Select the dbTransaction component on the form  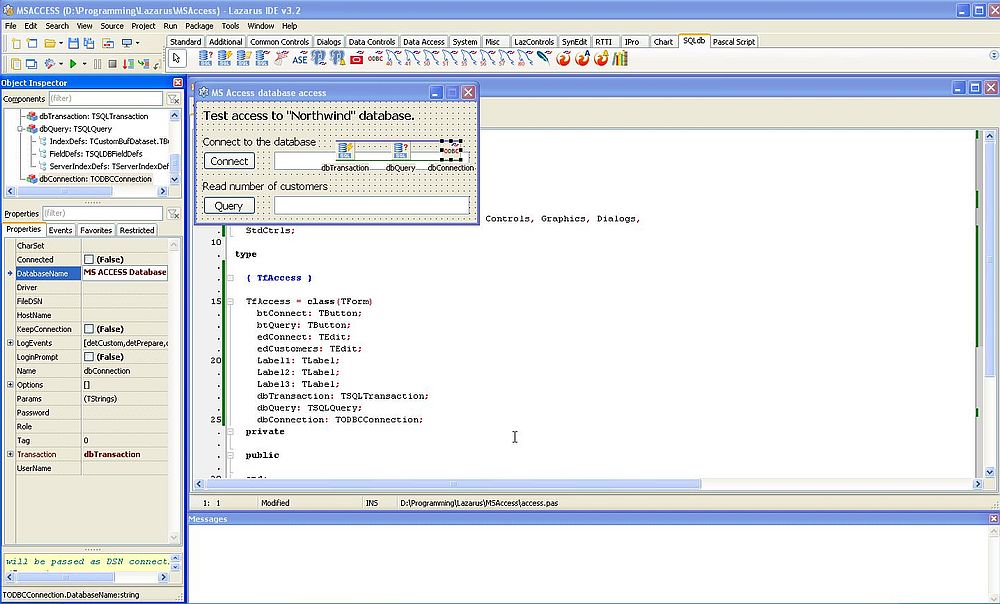(x=345, y=151)
